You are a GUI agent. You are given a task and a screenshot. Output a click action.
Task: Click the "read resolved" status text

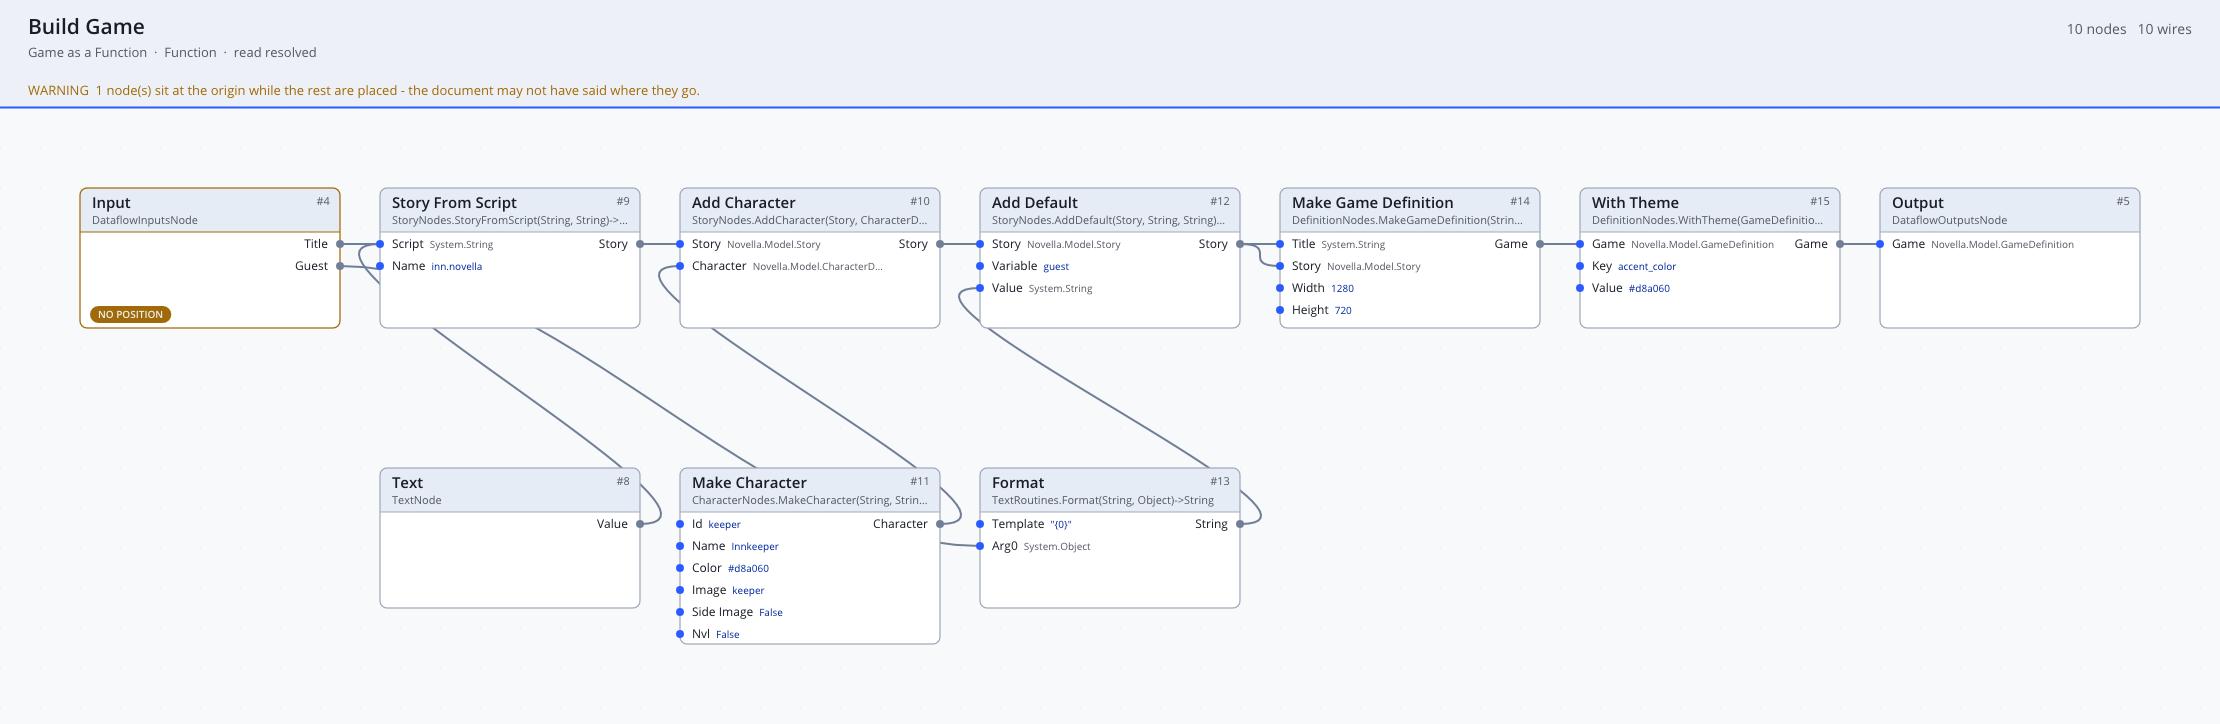coord(275,52)
